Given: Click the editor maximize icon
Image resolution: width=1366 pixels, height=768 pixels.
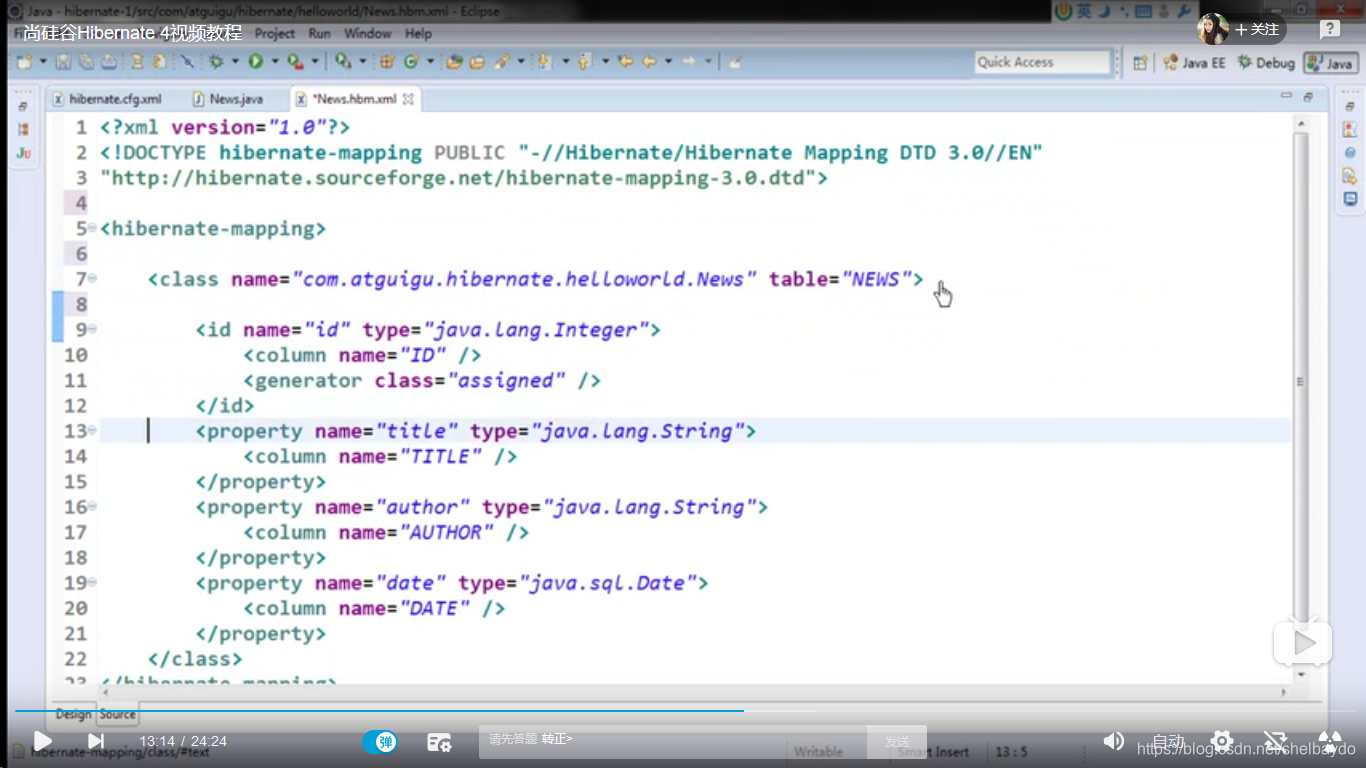Looking at the screenshot, I should [1308, 97].
